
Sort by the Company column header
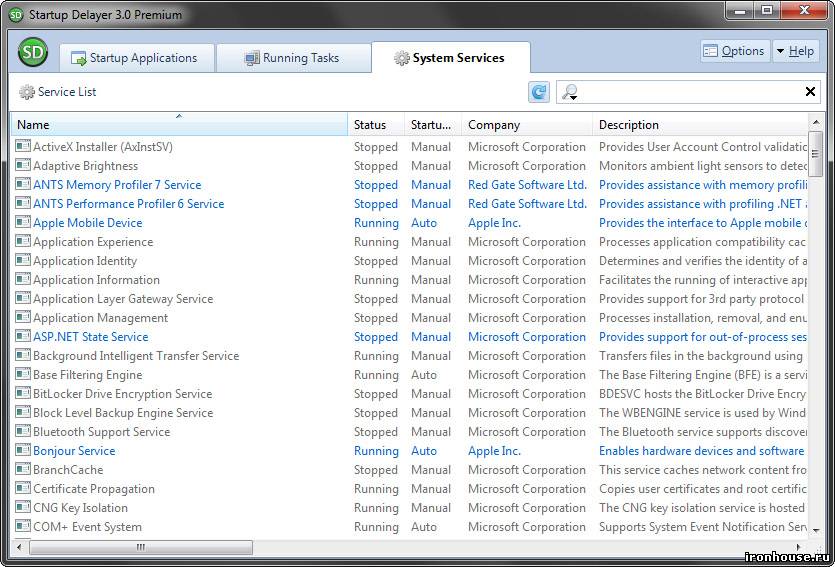coord(527,125)
